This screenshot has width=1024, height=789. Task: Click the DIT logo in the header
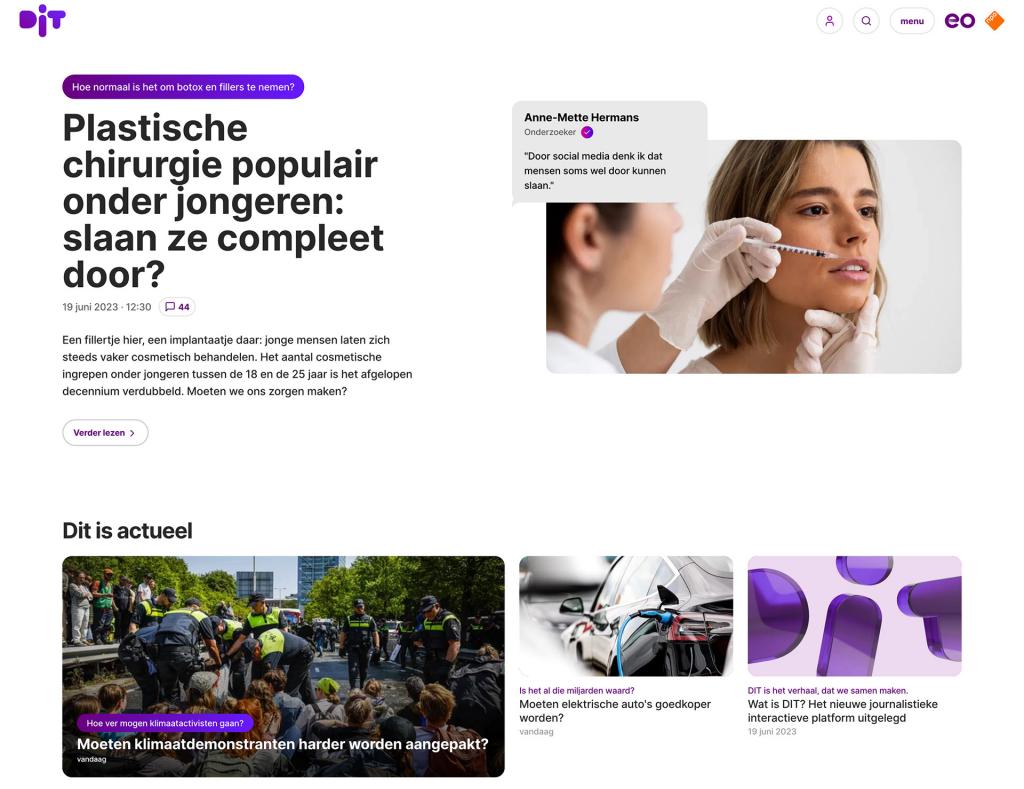(42, 21)
